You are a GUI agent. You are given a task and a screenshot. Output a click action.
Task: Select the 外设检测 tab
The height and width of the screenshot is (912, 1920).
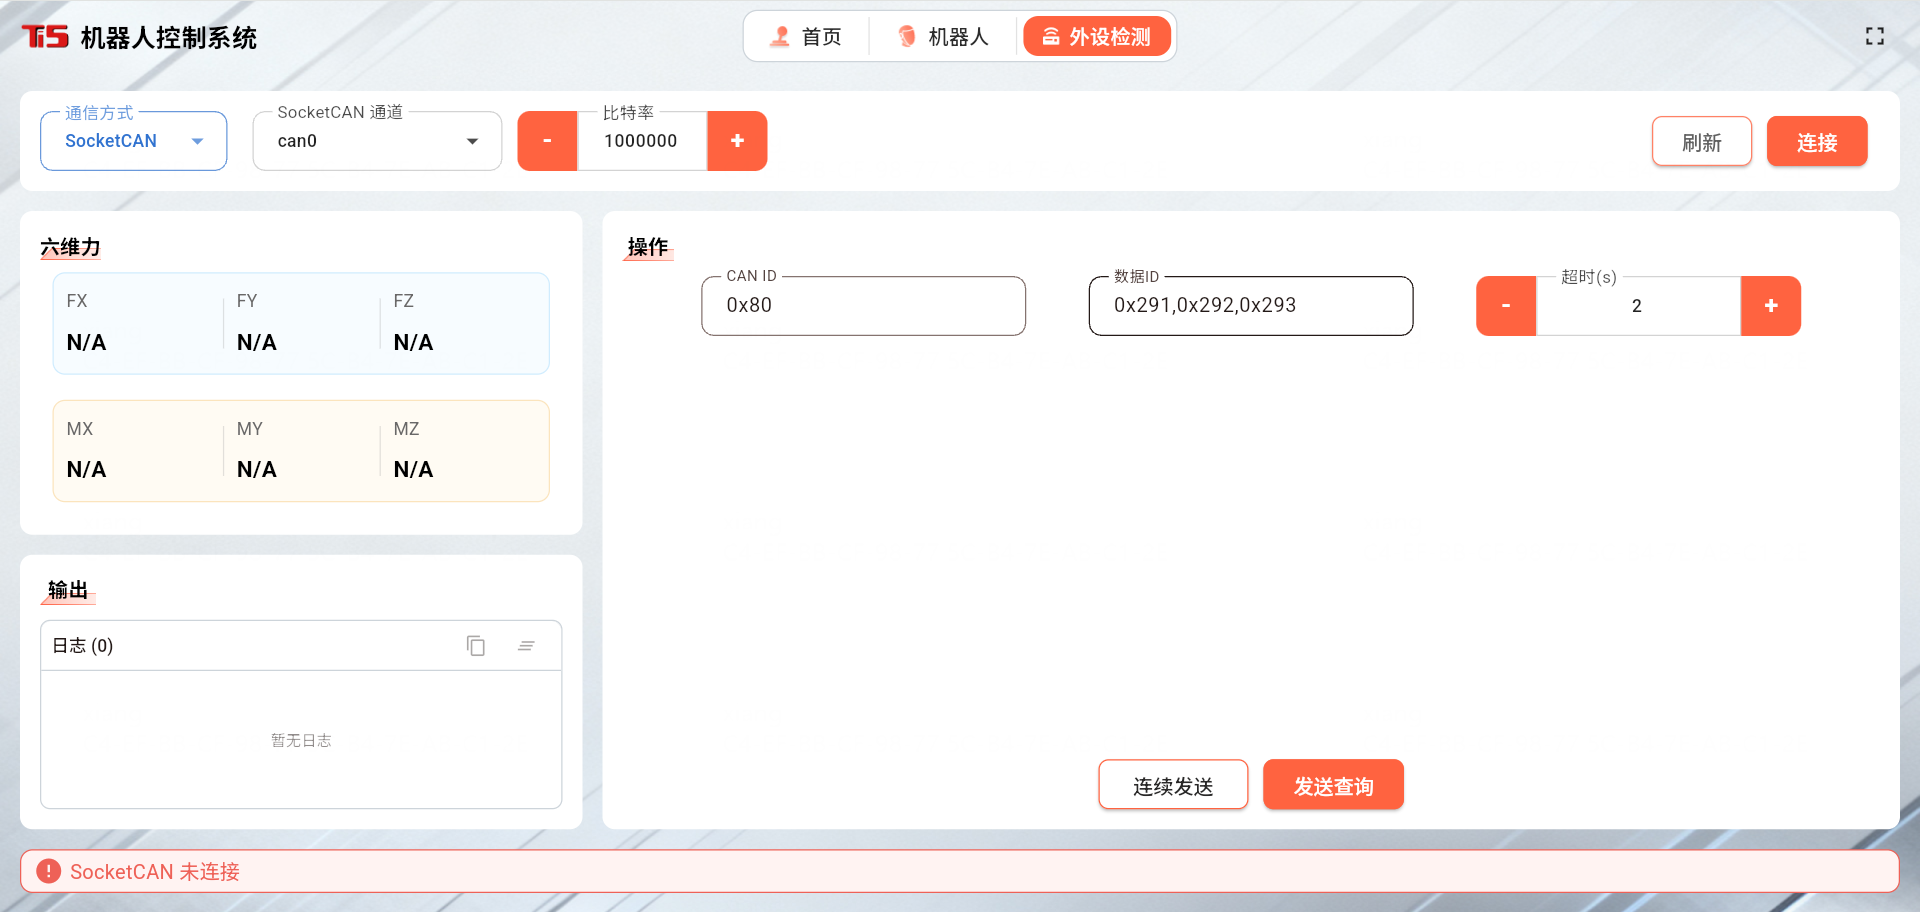tap(1097, 37)
